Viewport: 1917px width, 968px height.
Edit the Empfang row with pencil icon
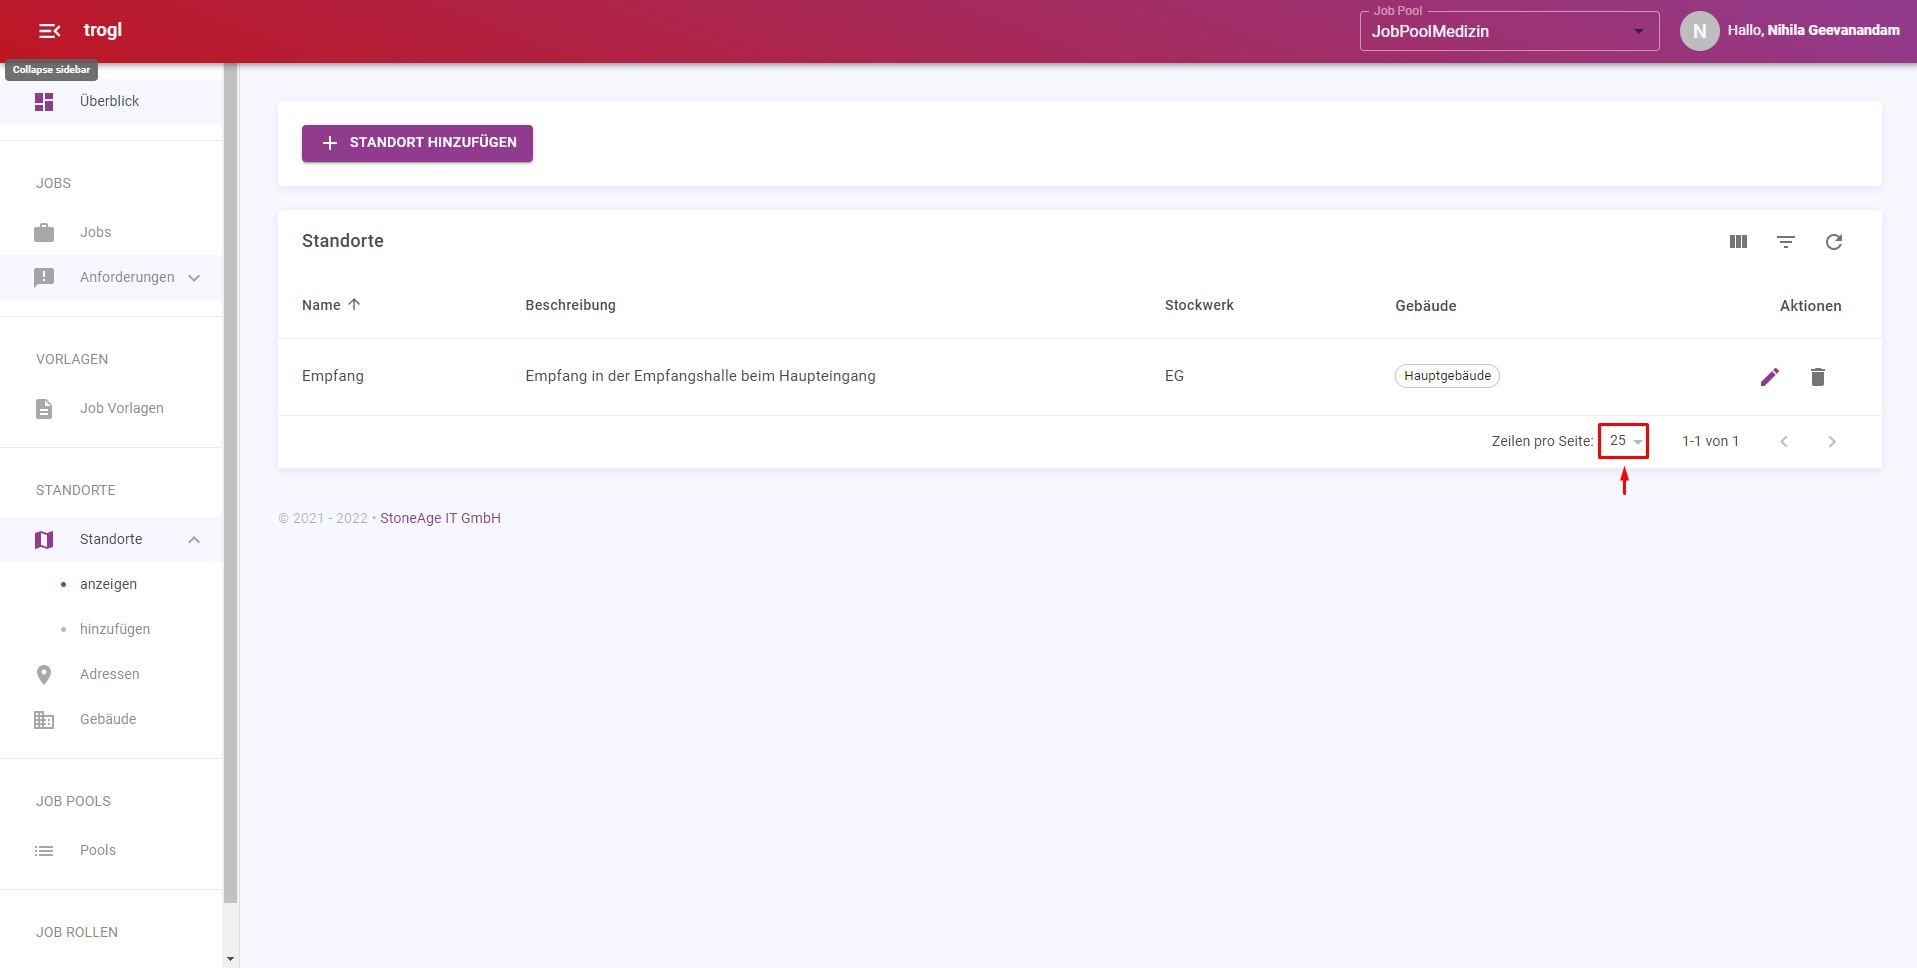(1770, 377)
